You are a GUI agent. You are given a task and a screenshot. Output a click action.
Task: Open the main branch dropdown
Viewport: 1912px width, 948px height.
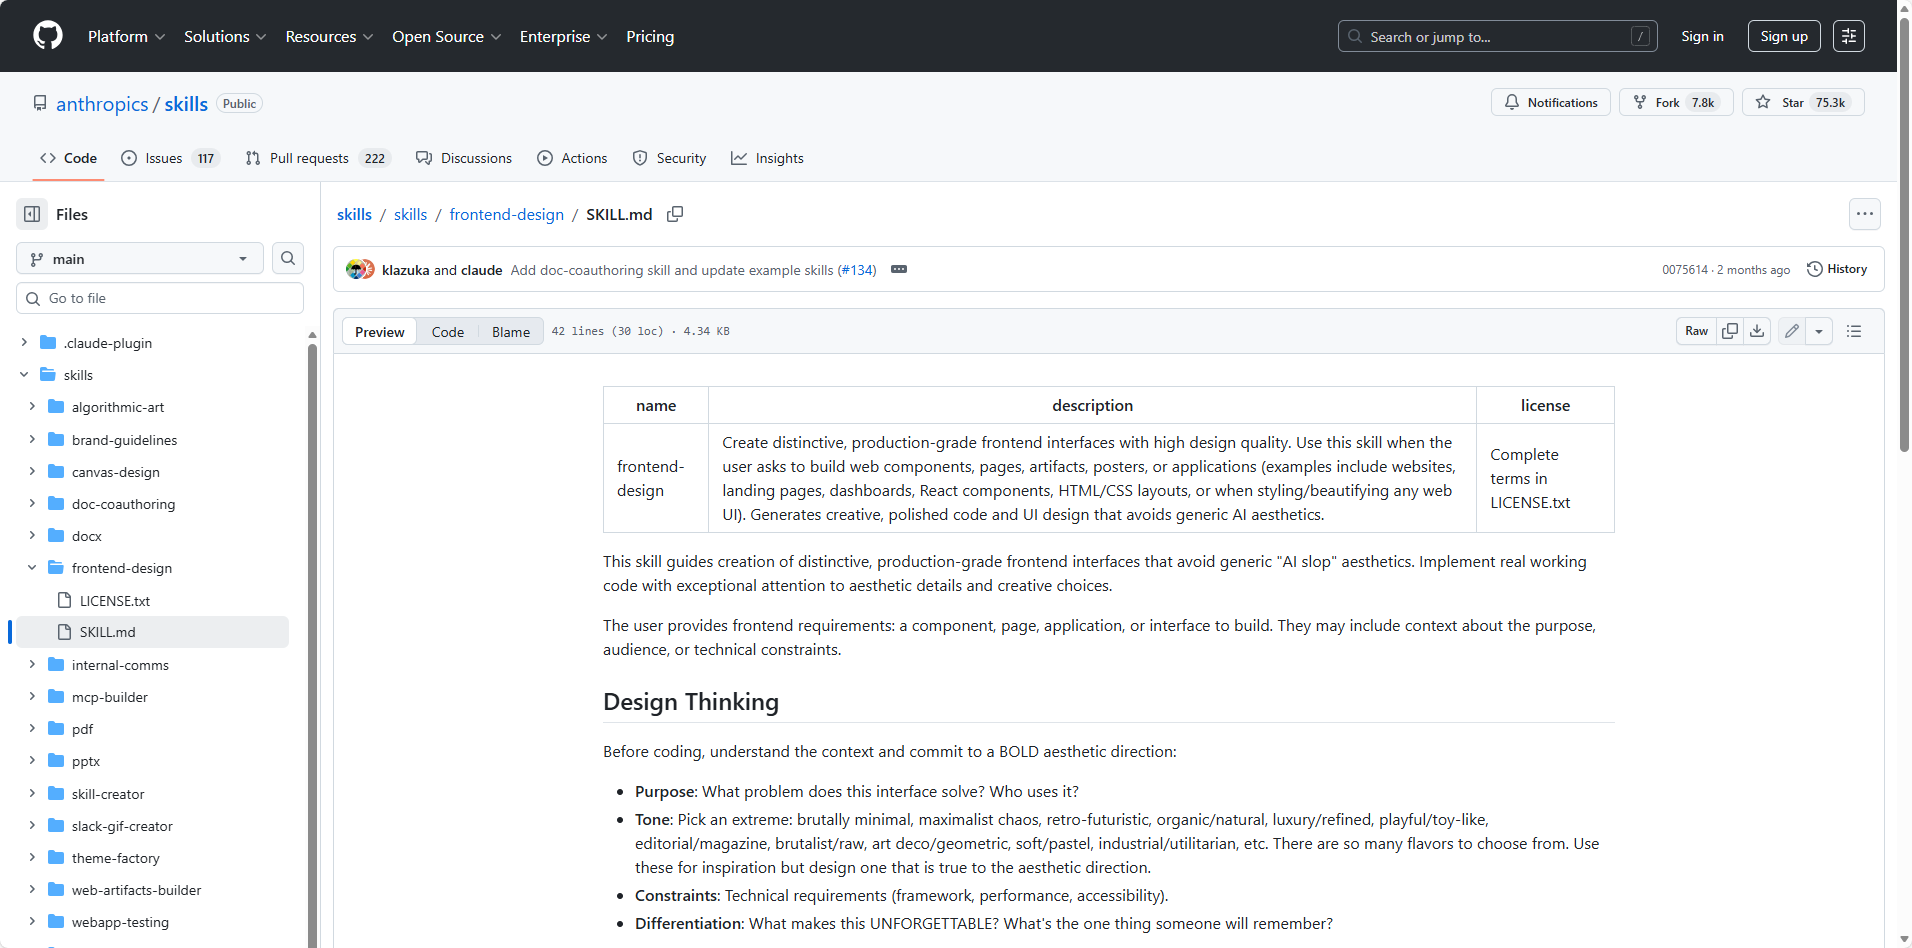click(x=140, y=259)
